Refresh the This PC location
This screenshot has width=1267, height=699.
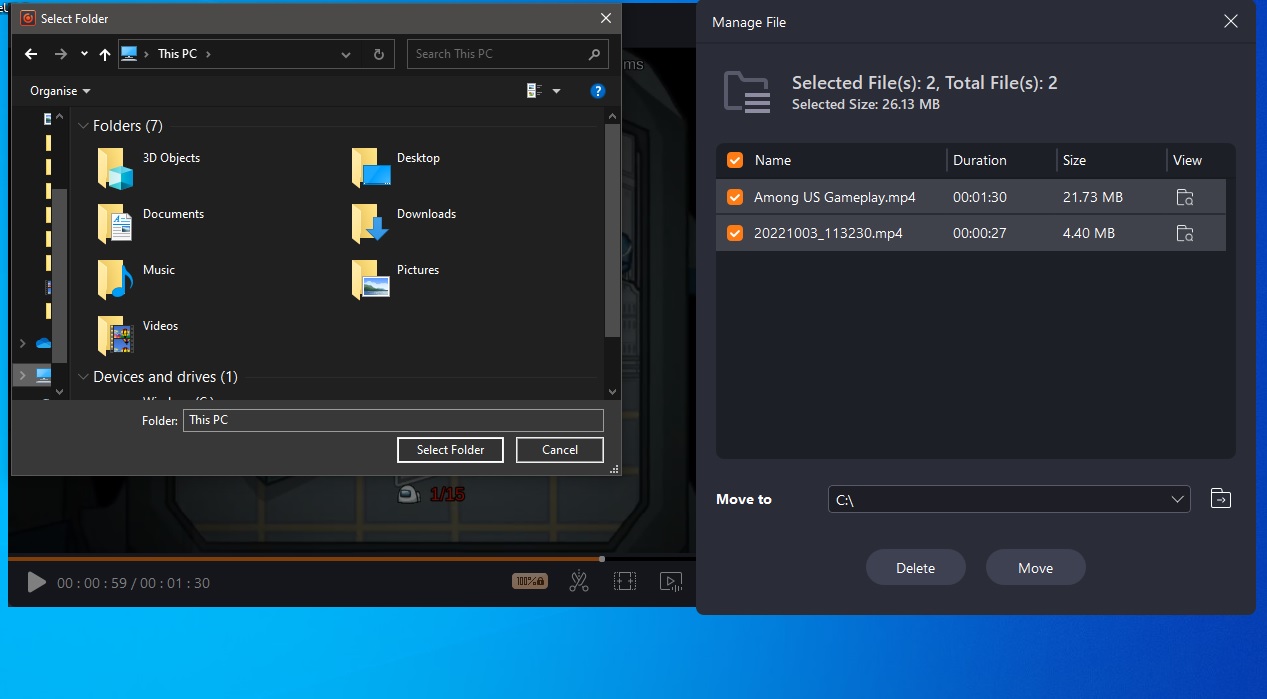[378, 54]
